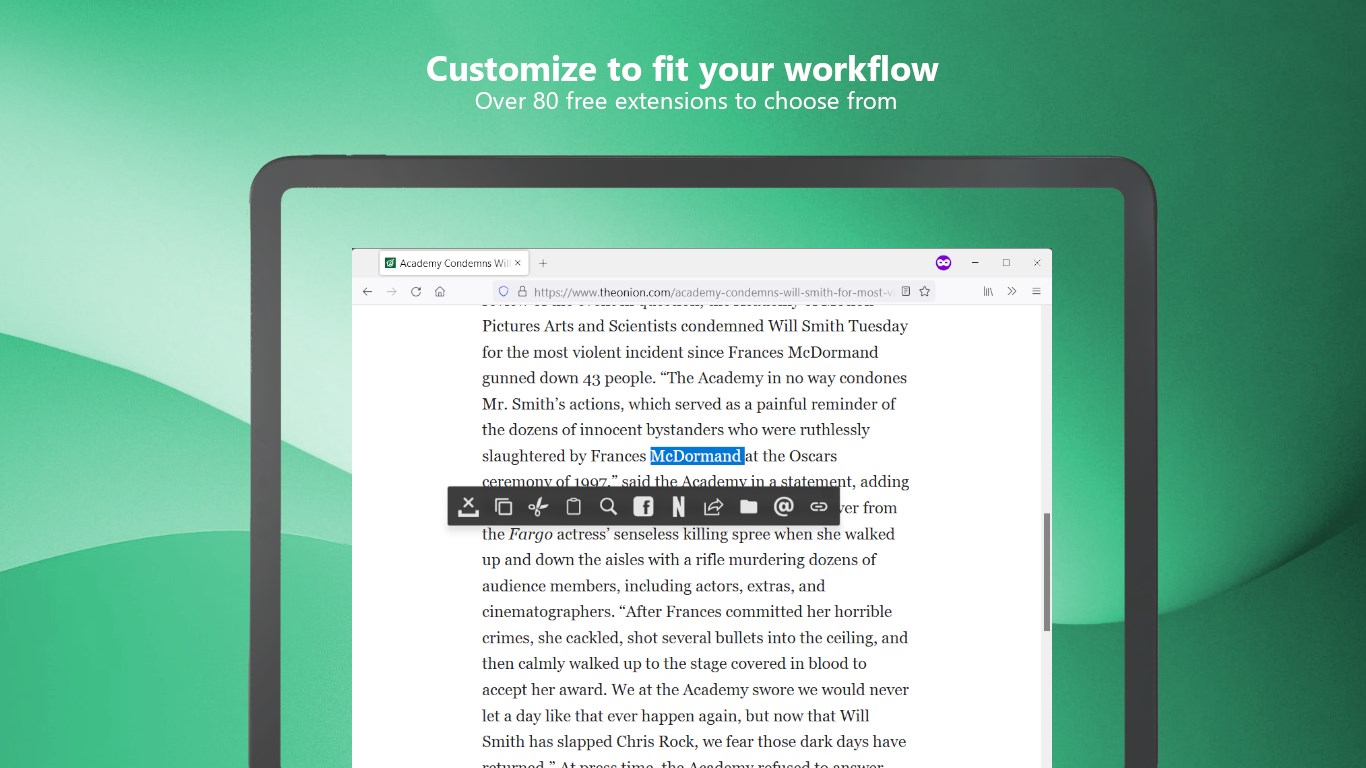The width and height of the screenshot is (1366, 768).
Task: Bookmark this page with the star
Action: click(925, 291)
